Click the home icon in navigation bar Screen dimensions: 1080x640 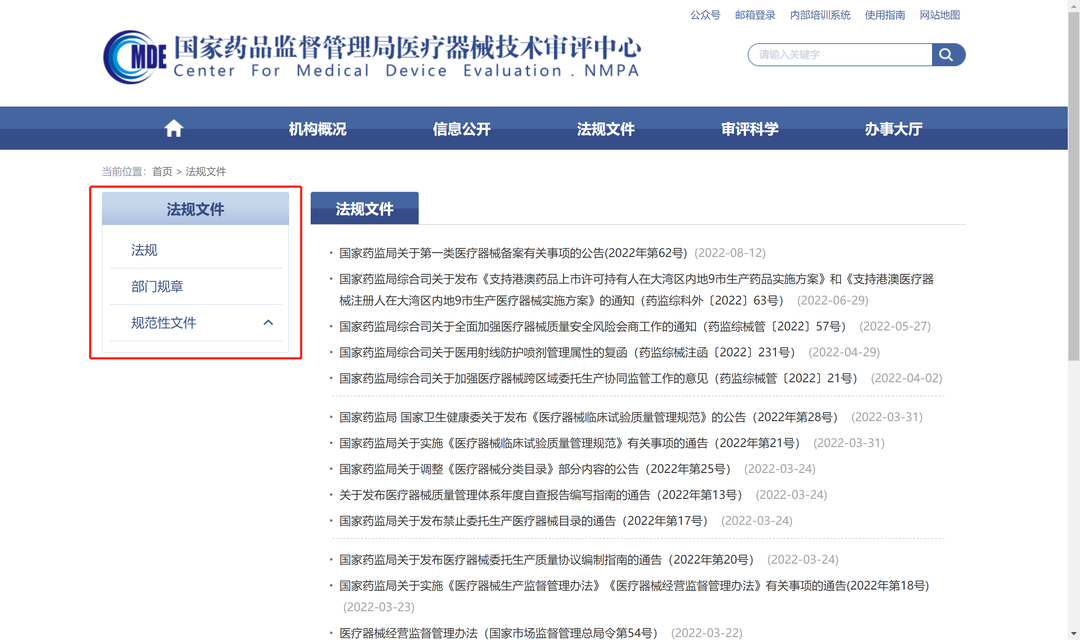(174, 128)
